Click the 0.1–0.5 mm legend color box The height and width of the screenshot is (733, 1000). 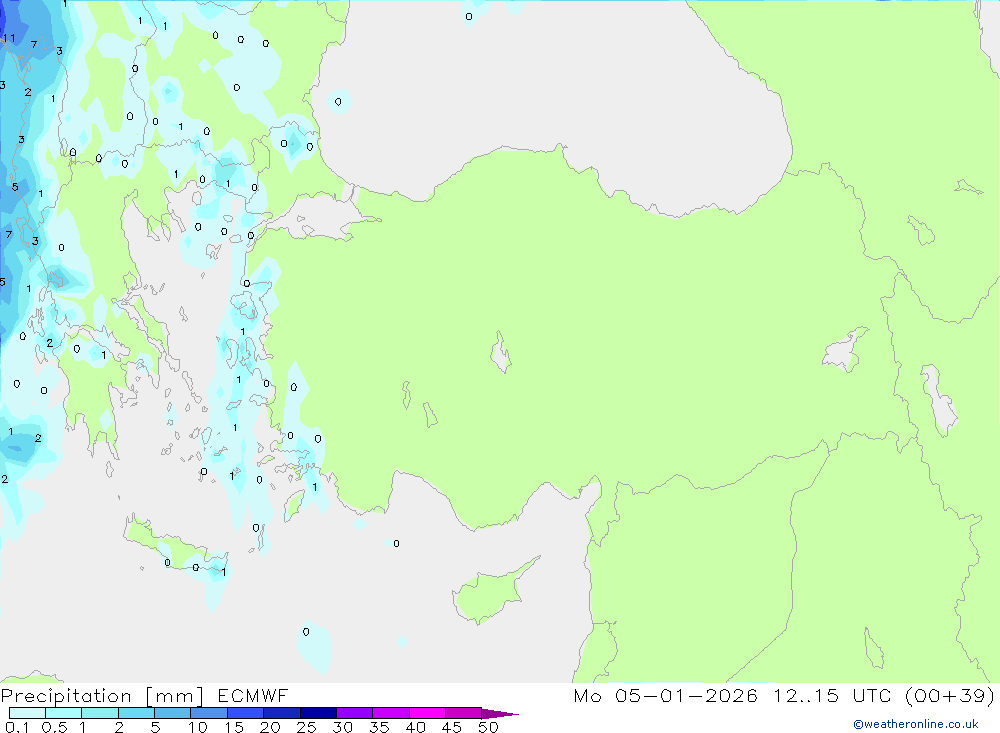click(x=27, y=713)
